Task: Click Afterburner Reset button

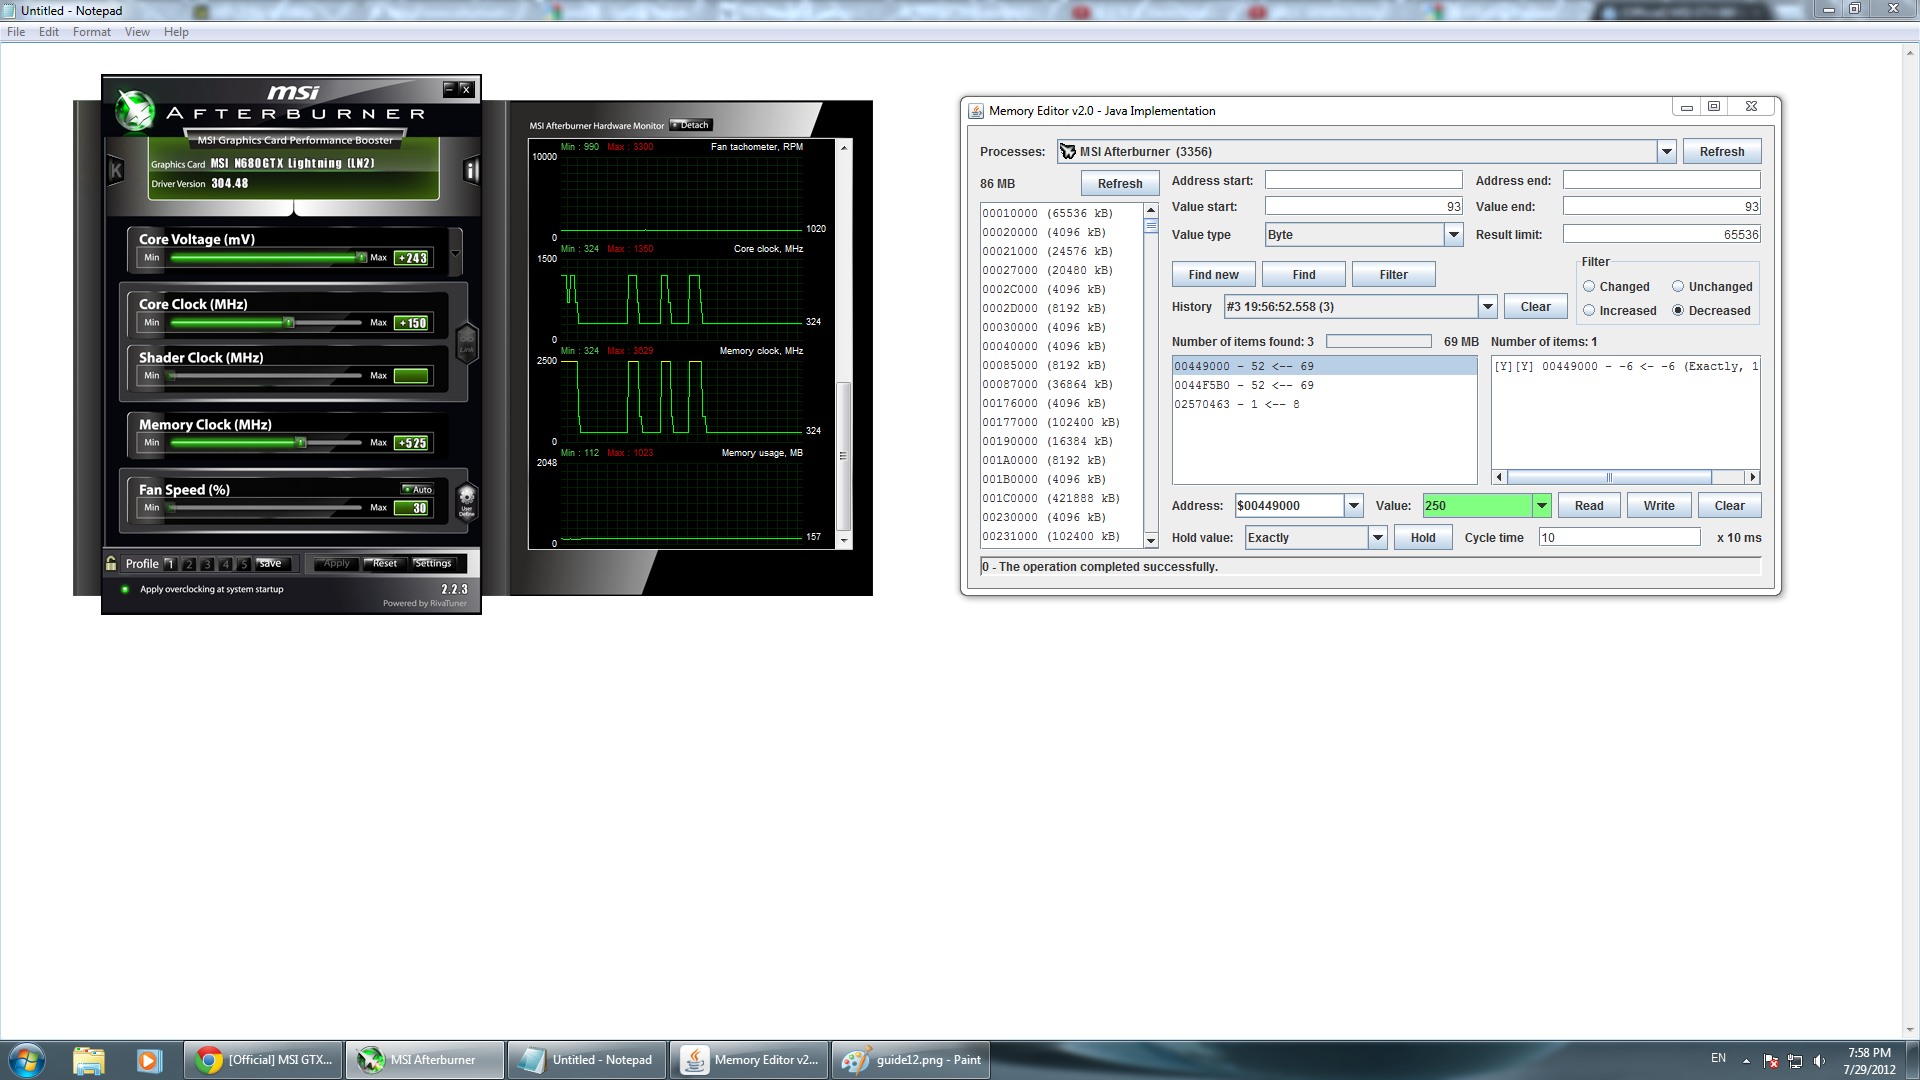Action: (385, 564)
